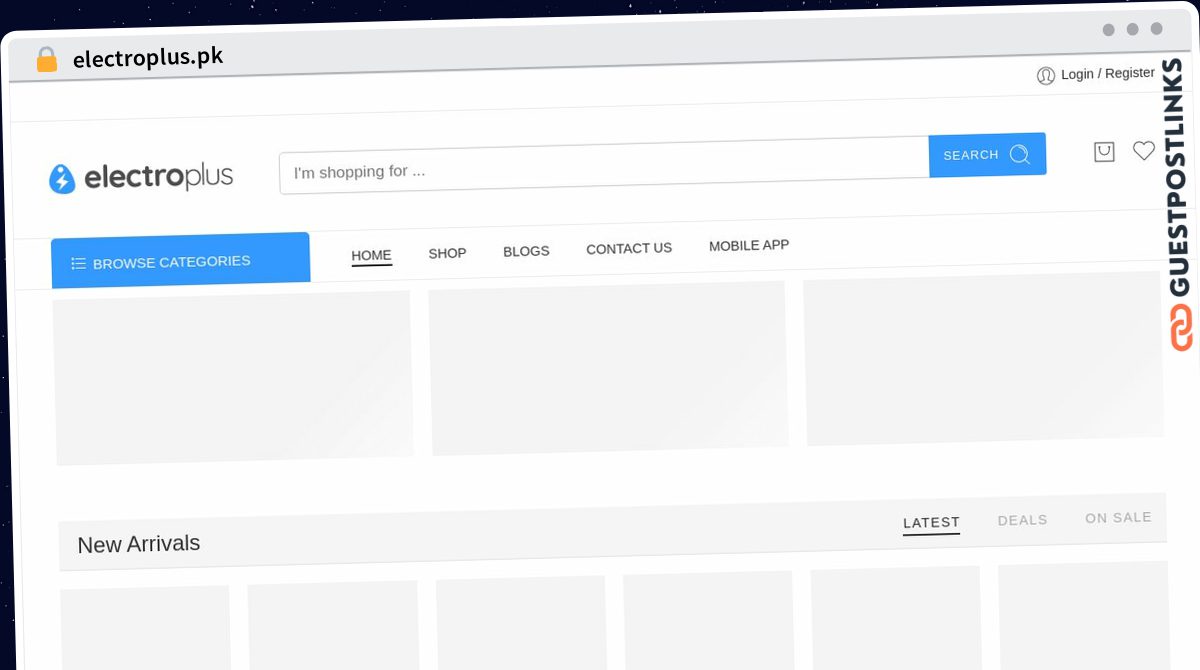Open the Blogs page
This screenshot has height=670, width=1200.
point(526,251)
